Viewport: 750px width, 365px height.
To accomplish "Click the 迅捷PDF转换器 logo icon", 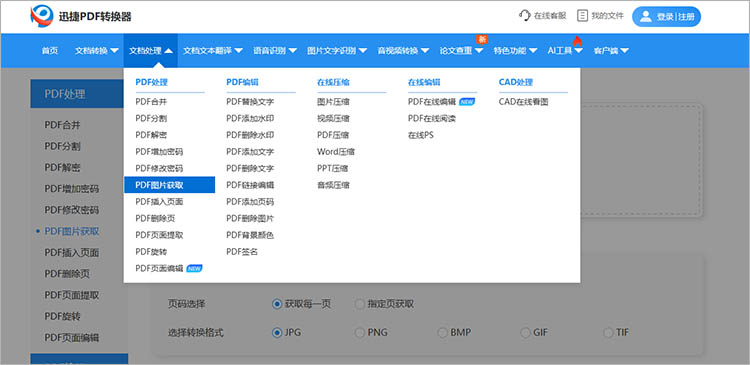I will (42, 16).
